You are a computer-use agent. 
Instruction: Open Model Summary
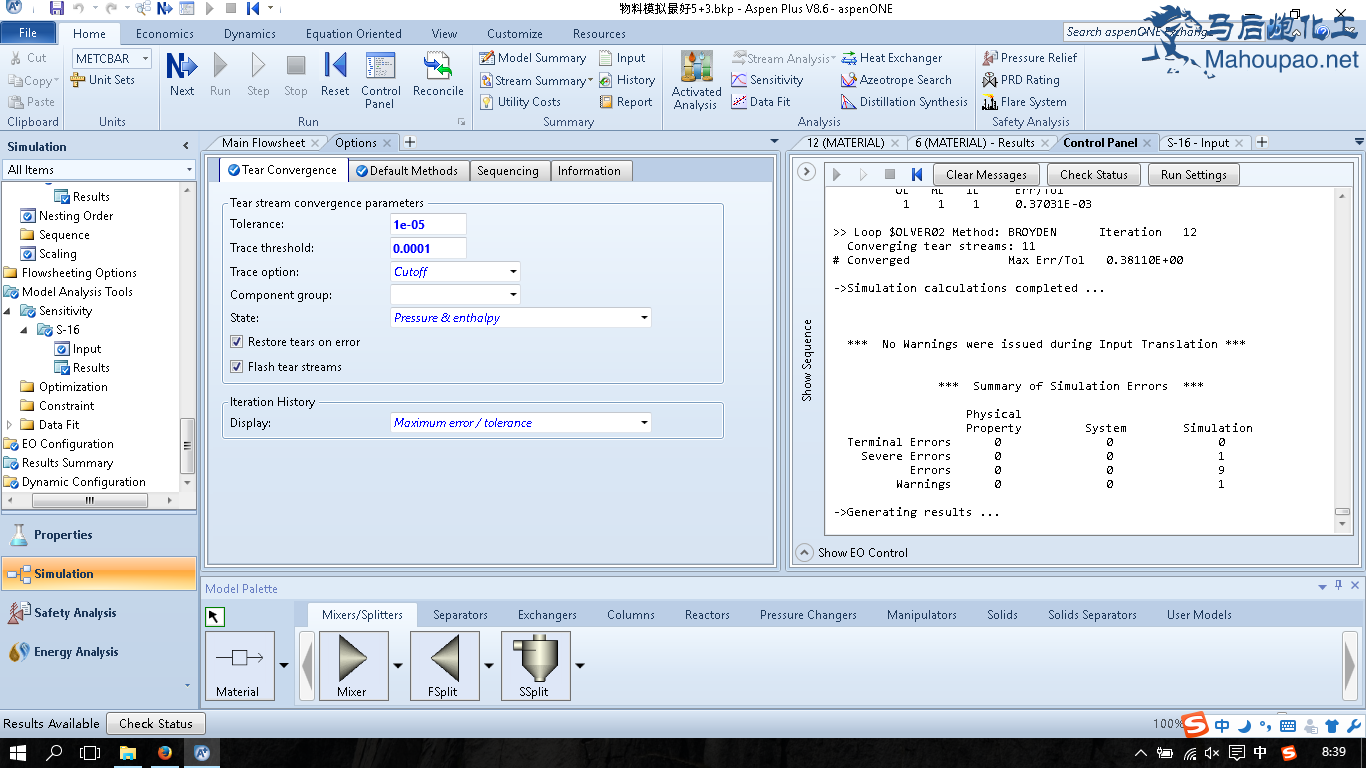pos(533,58)
